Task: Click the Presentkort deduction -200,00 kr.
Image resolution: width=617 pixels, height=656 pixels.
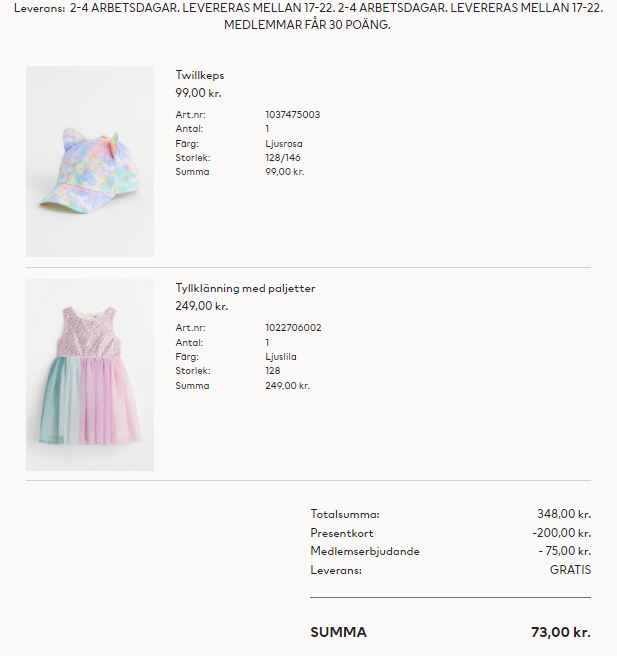Action: point(561,533)
